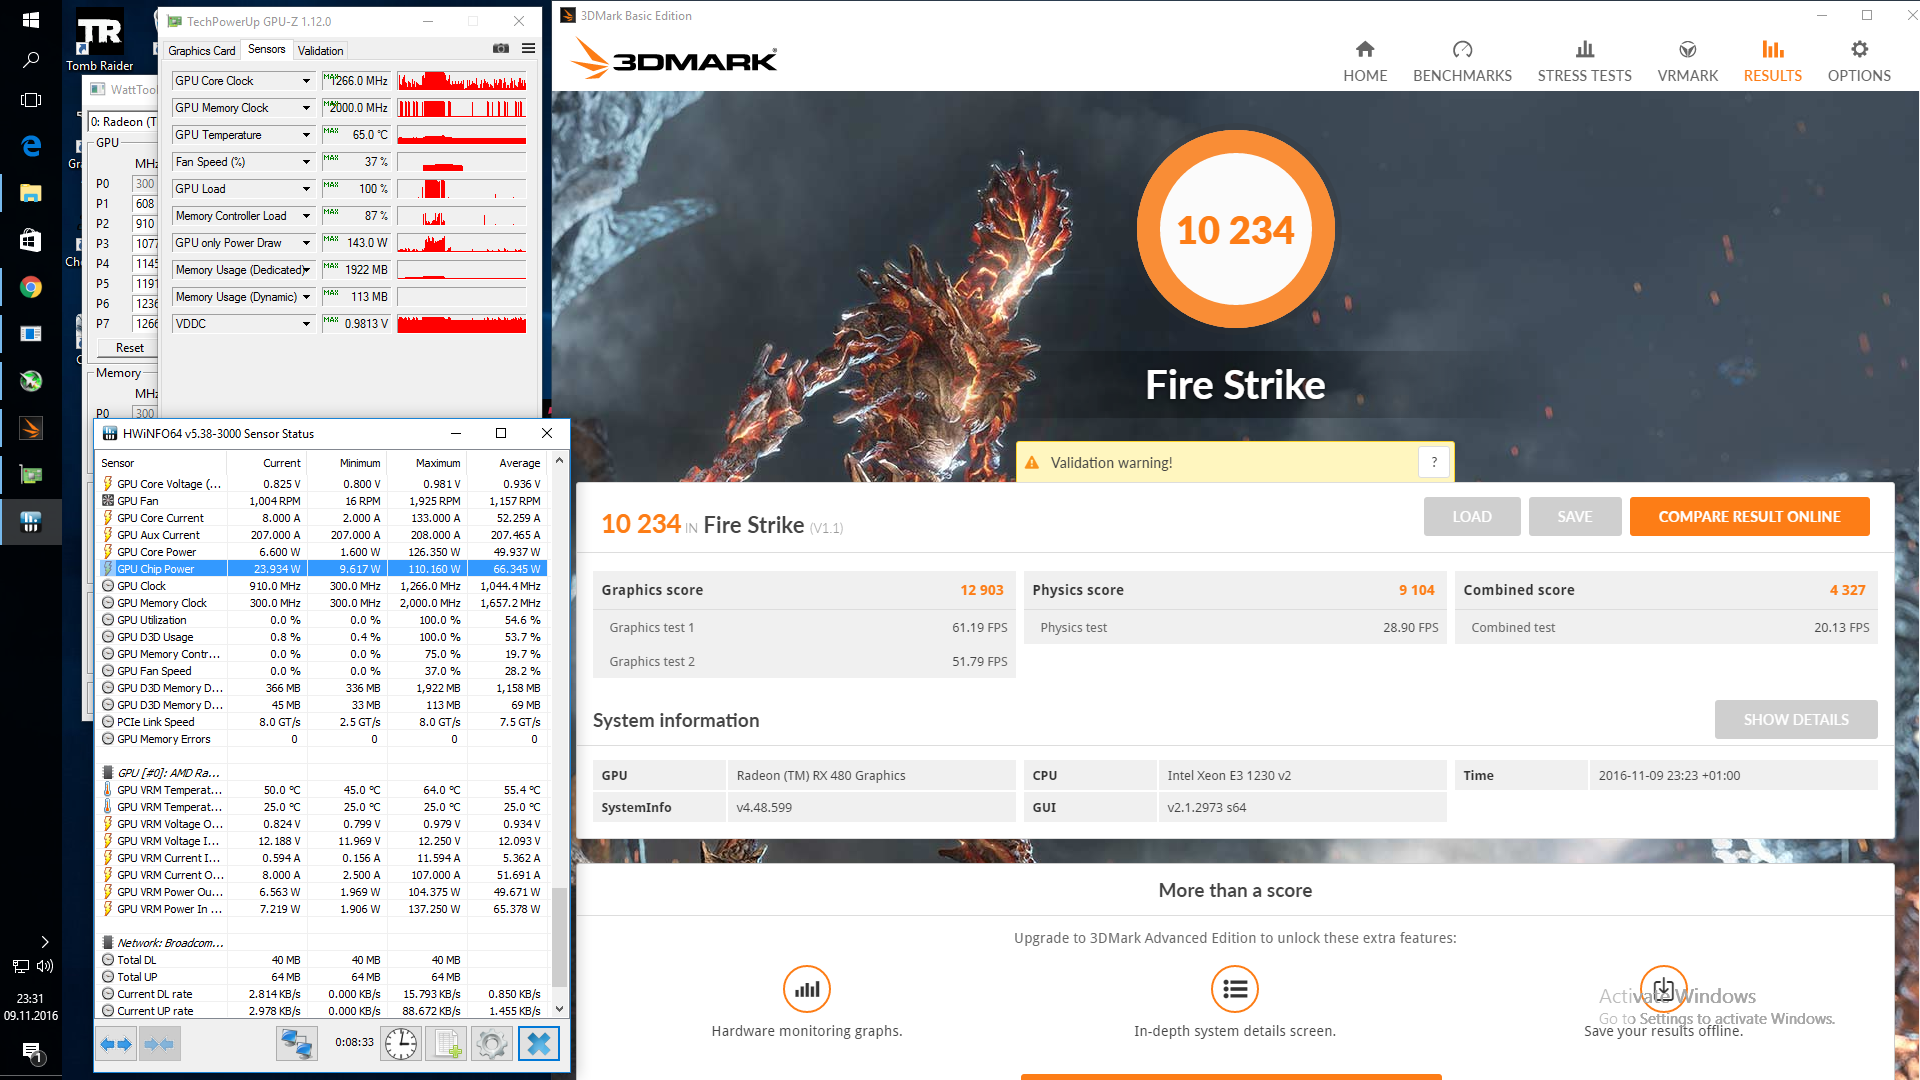Click Compare Result Online button

[1749, 517]
